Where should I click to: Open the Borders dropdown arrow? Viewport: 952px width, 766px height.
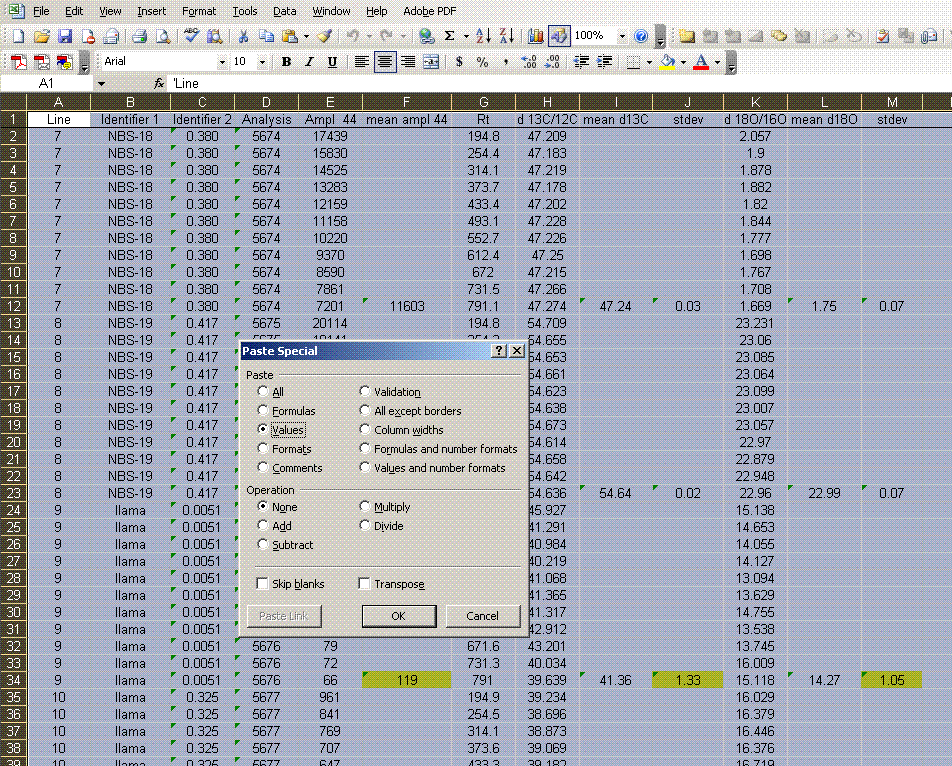coord(649,62)
